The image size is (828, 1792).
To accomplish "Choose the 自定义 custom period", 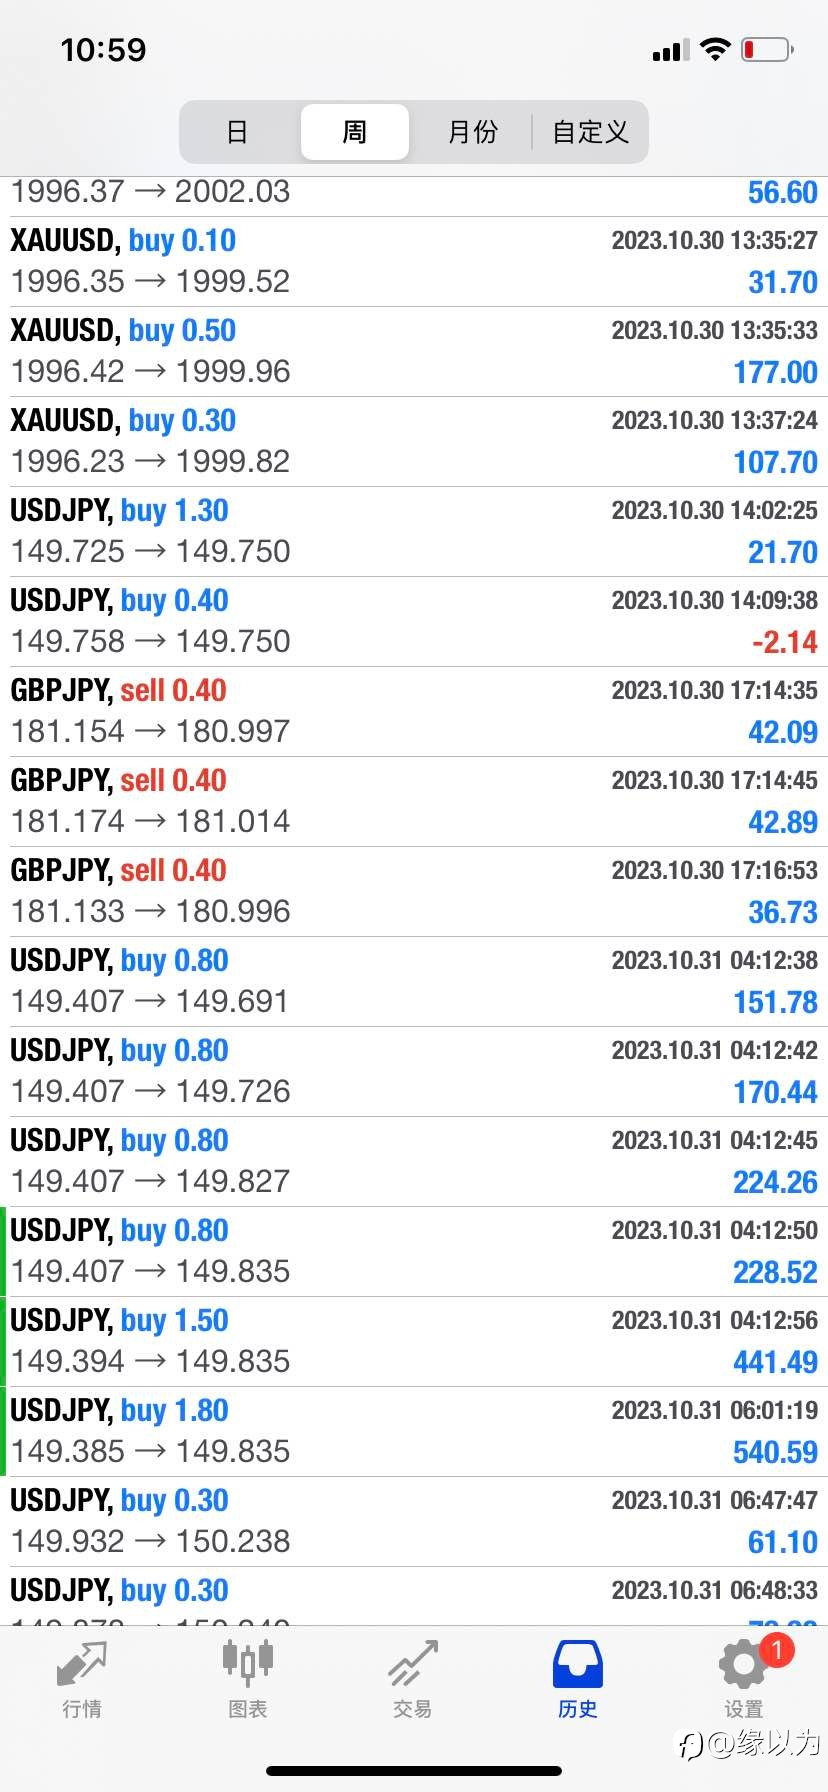I will pos(590,132).
